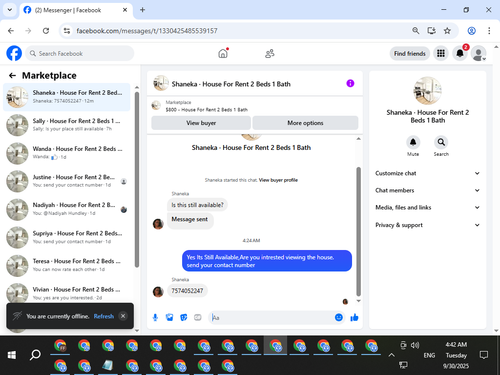This screenshot has width=500, height=375.
Task: Open the Chrome three-dot menu
Action: point(489,31)
